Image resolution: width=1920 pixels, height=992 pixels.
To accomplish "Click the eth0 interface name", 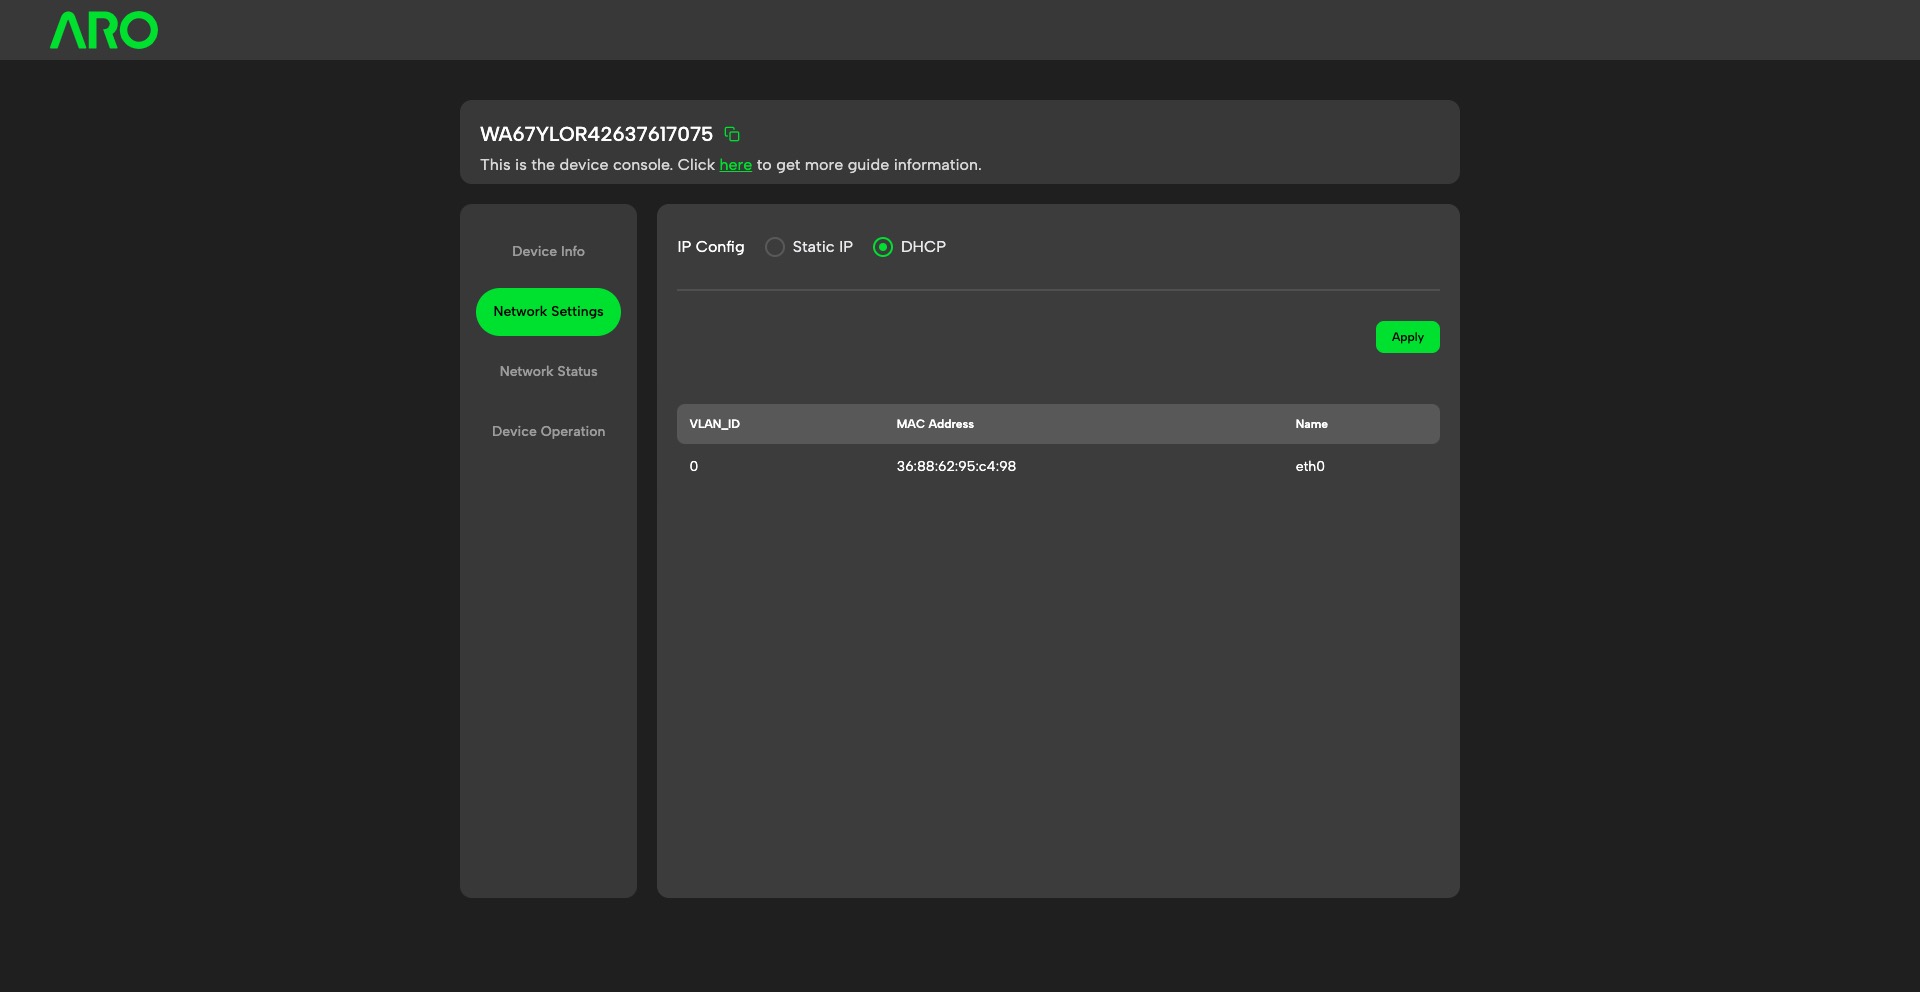I will (1309, 466).
